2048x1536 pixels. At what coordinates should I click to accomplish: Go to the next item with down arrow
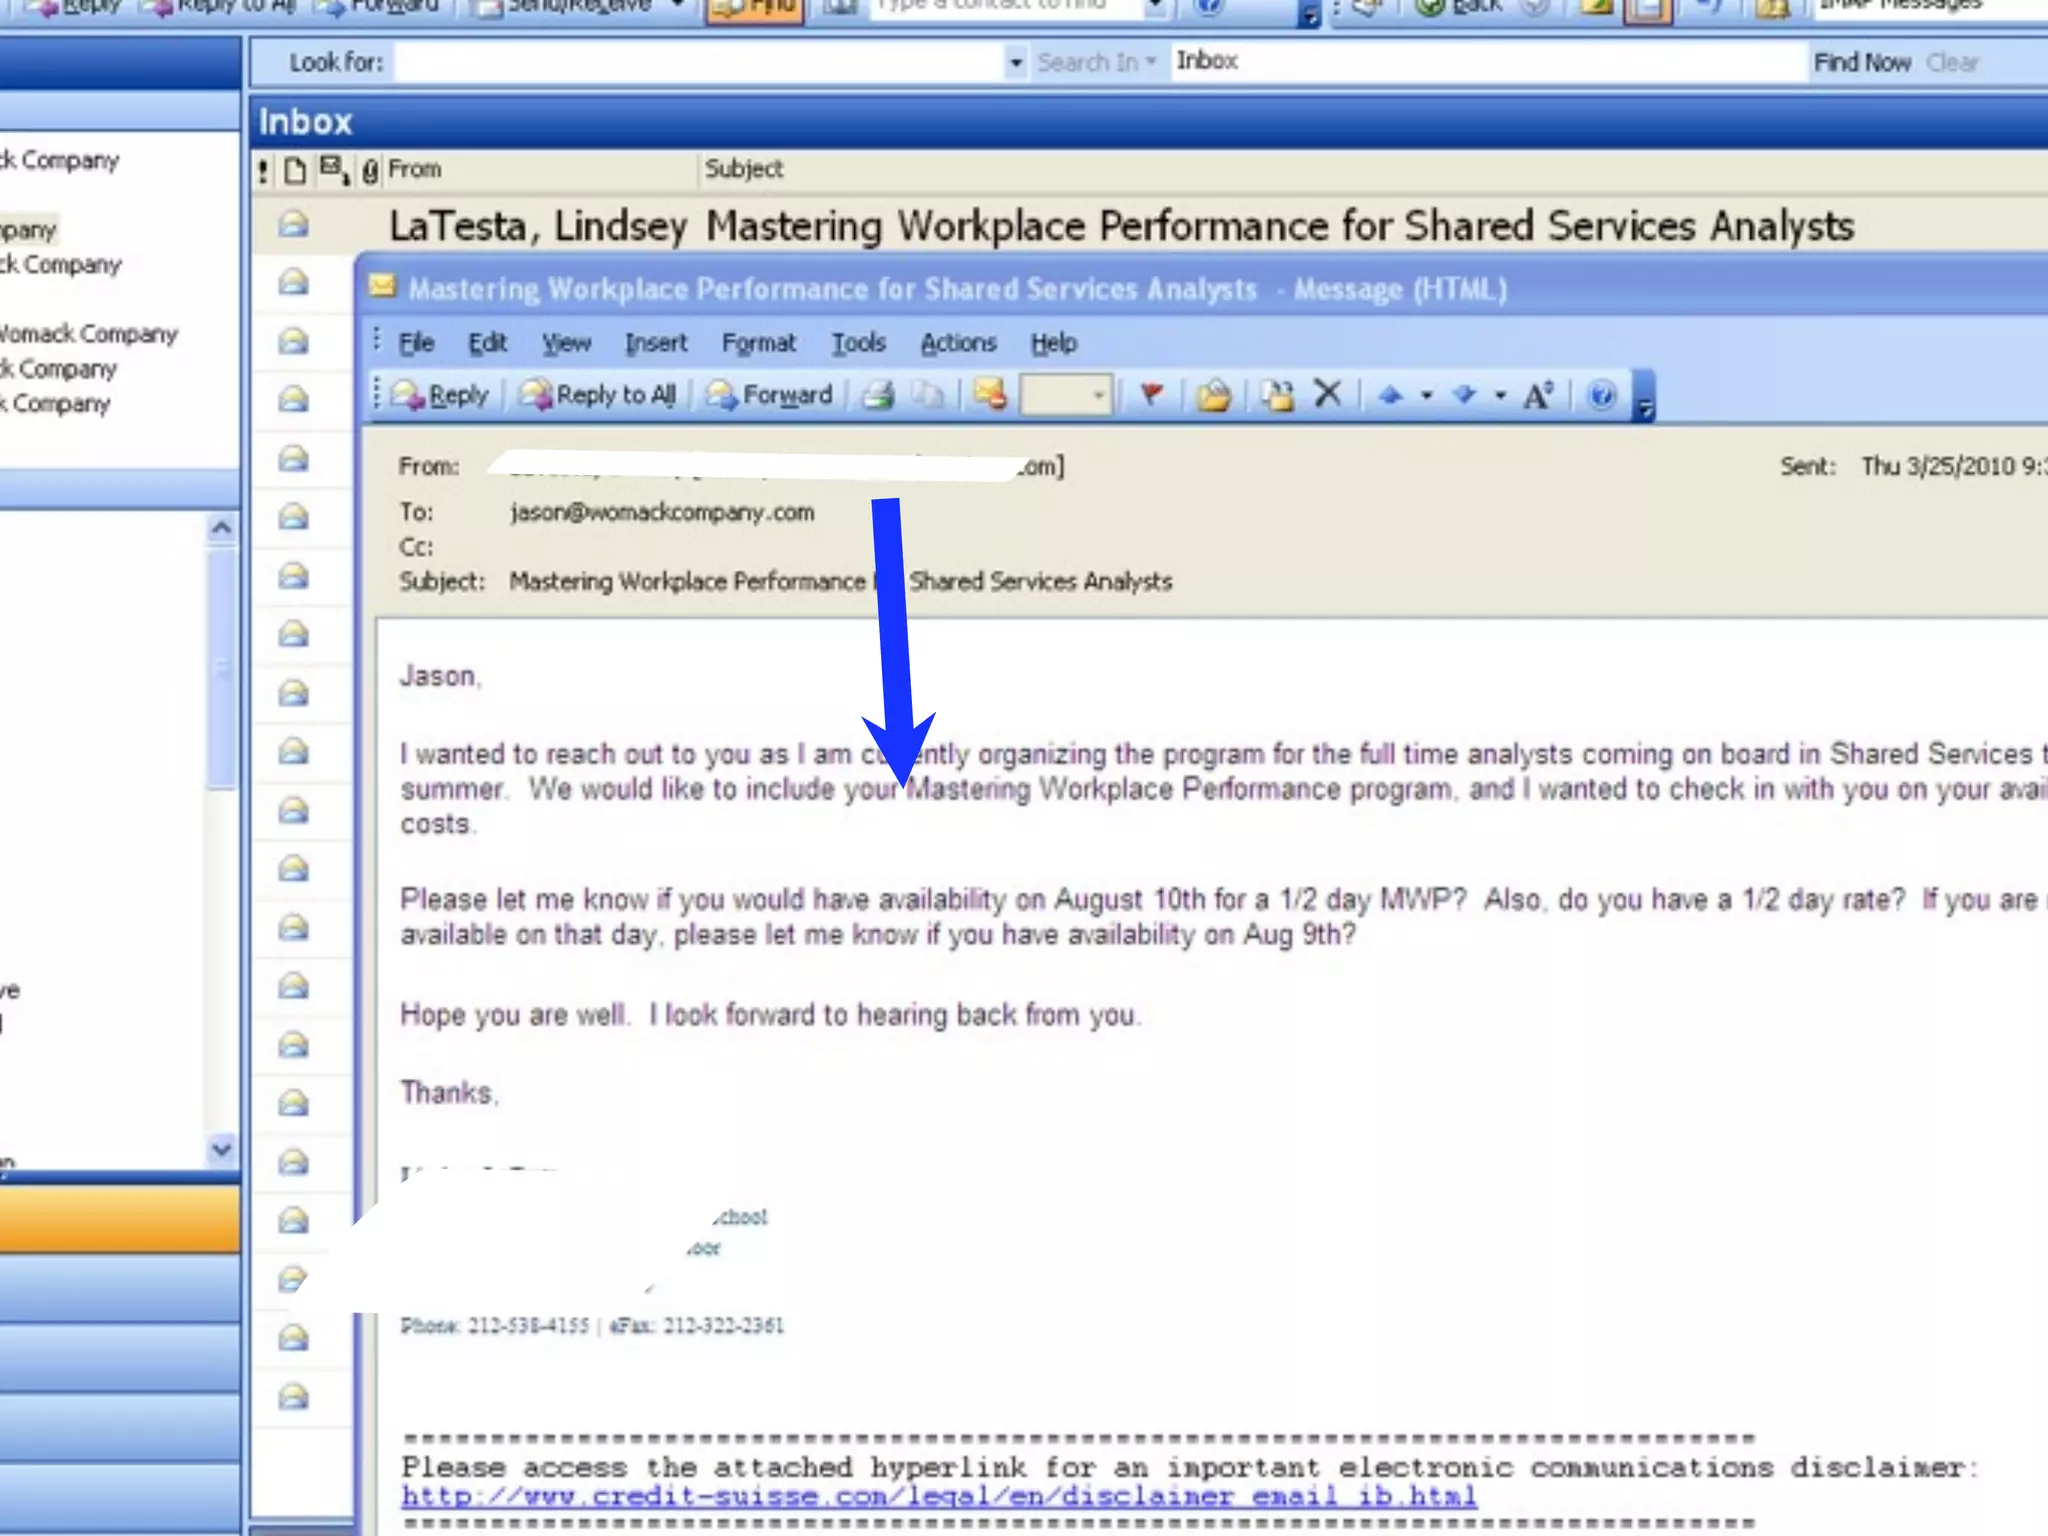click(x=1465, y=396)
